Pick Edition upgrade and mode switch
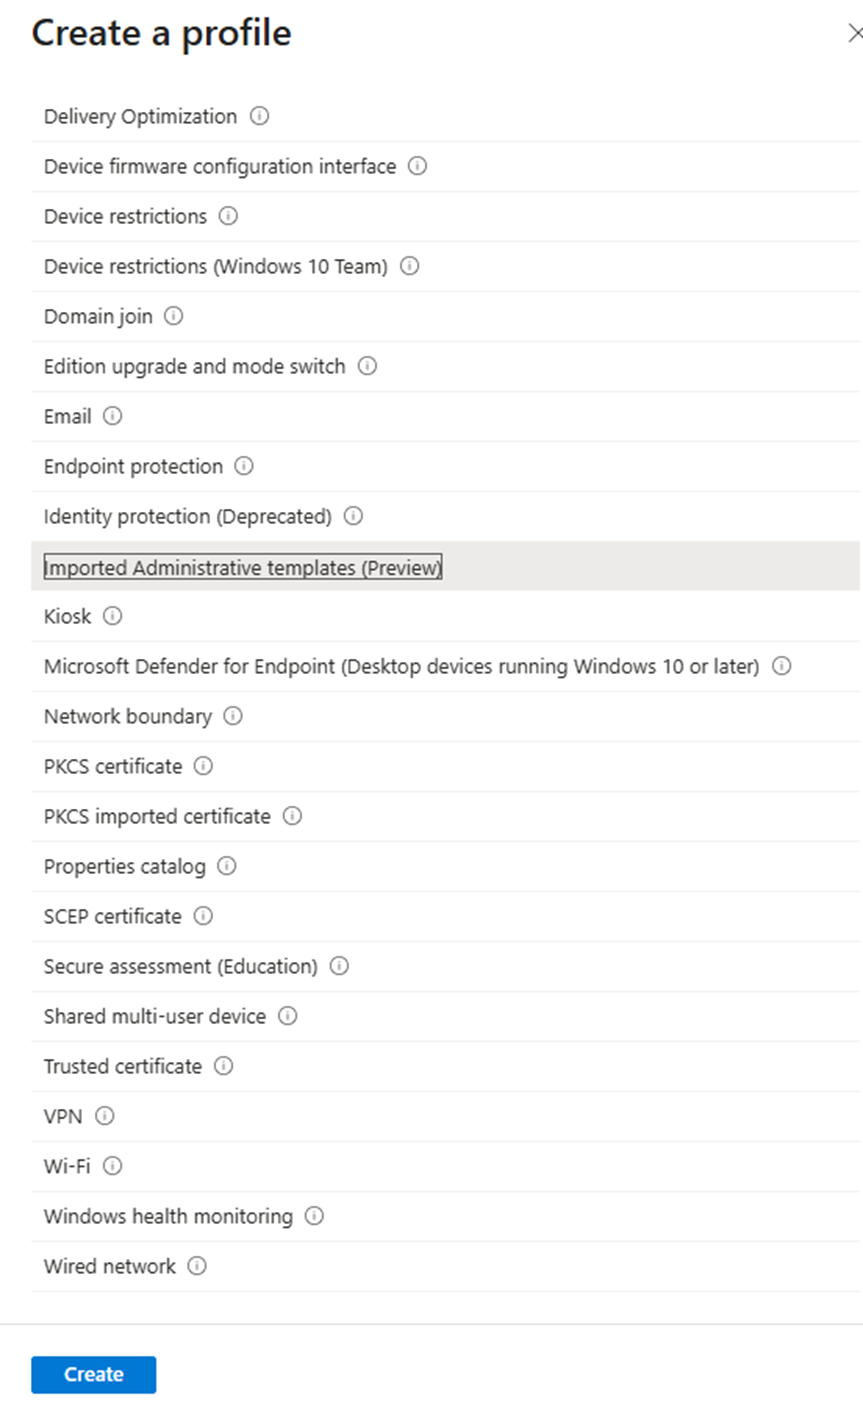Screen dimensions: 863x1425 [446, 366]
